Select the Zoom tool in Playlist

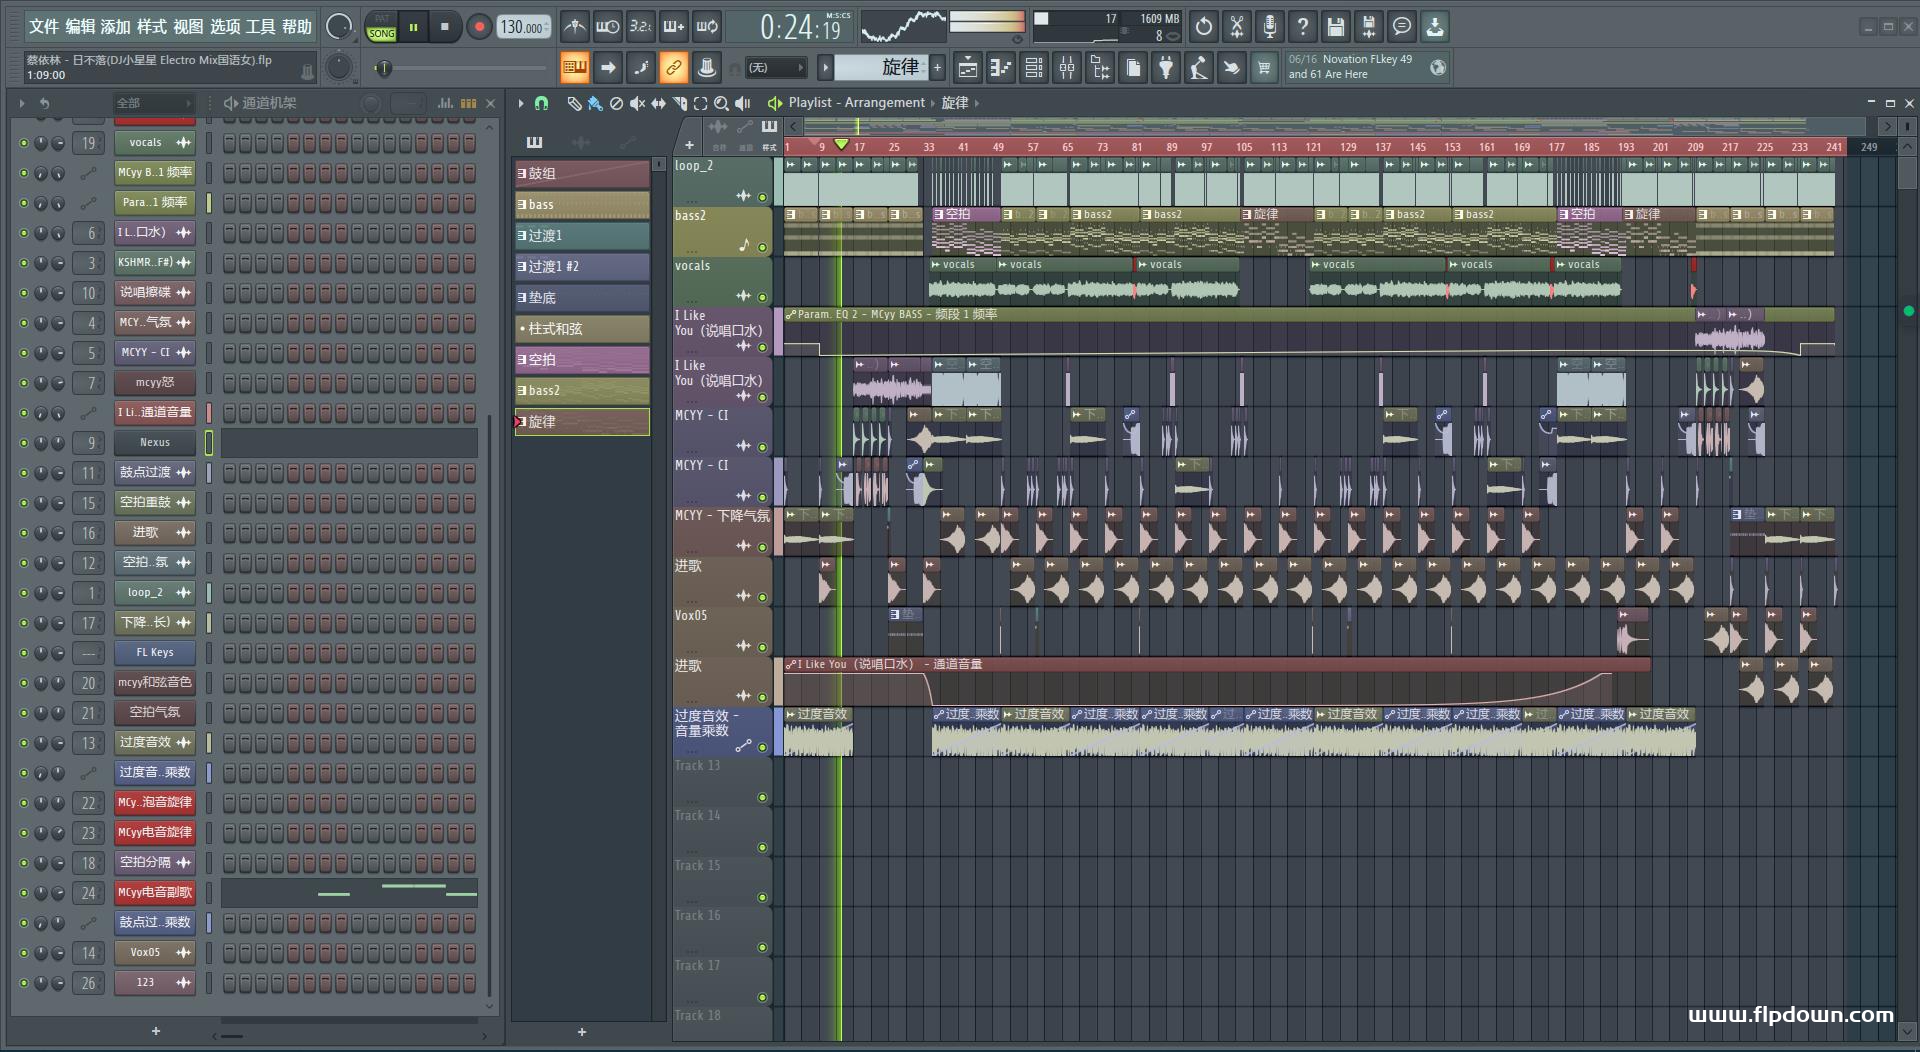coord(721,103)
